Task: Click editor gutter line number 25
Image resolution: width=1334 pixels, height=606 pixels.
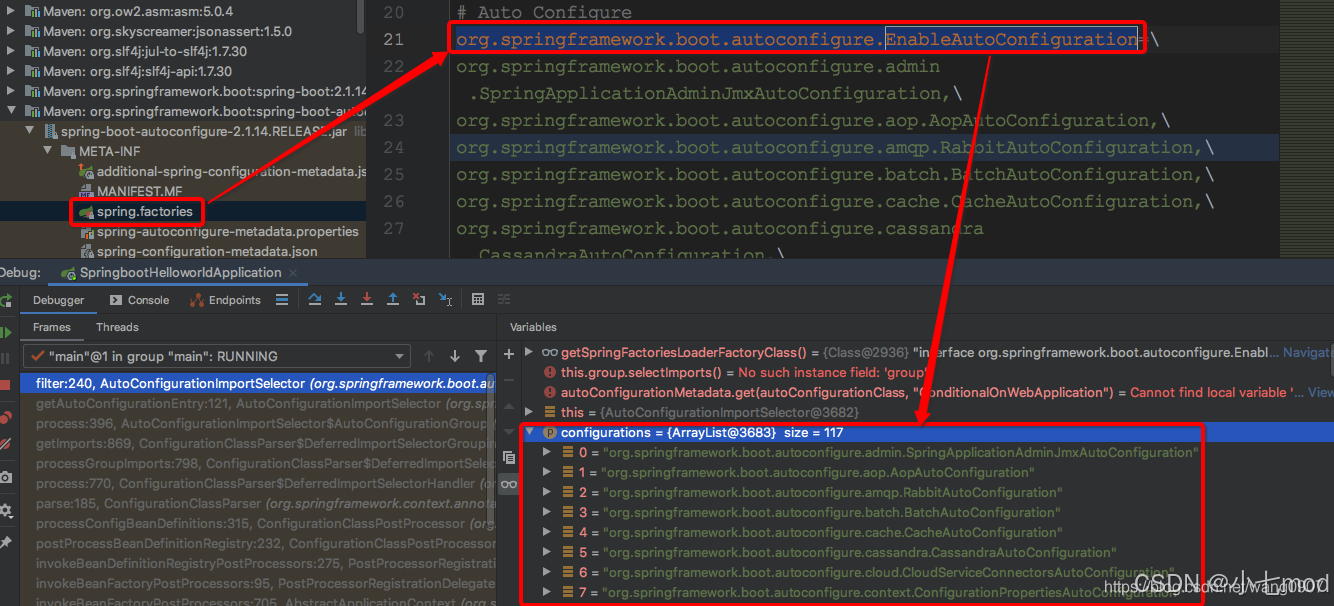Action: tap(393, 174)
